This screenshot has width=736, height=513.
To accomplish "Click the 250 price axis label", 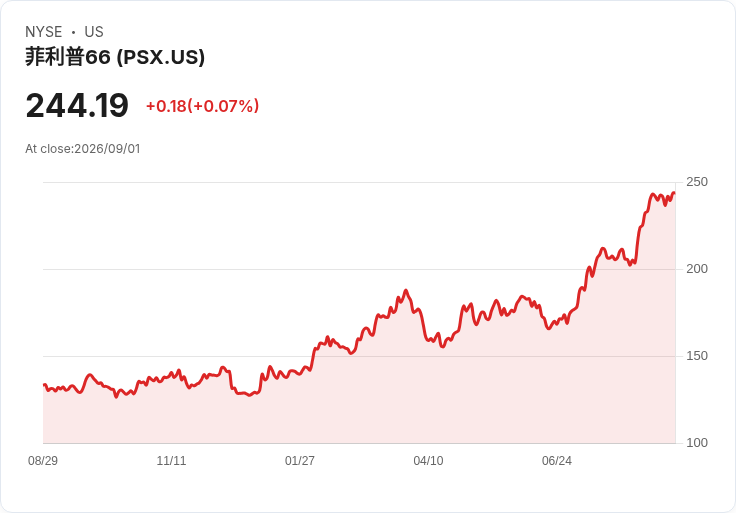I will point(697,182).
